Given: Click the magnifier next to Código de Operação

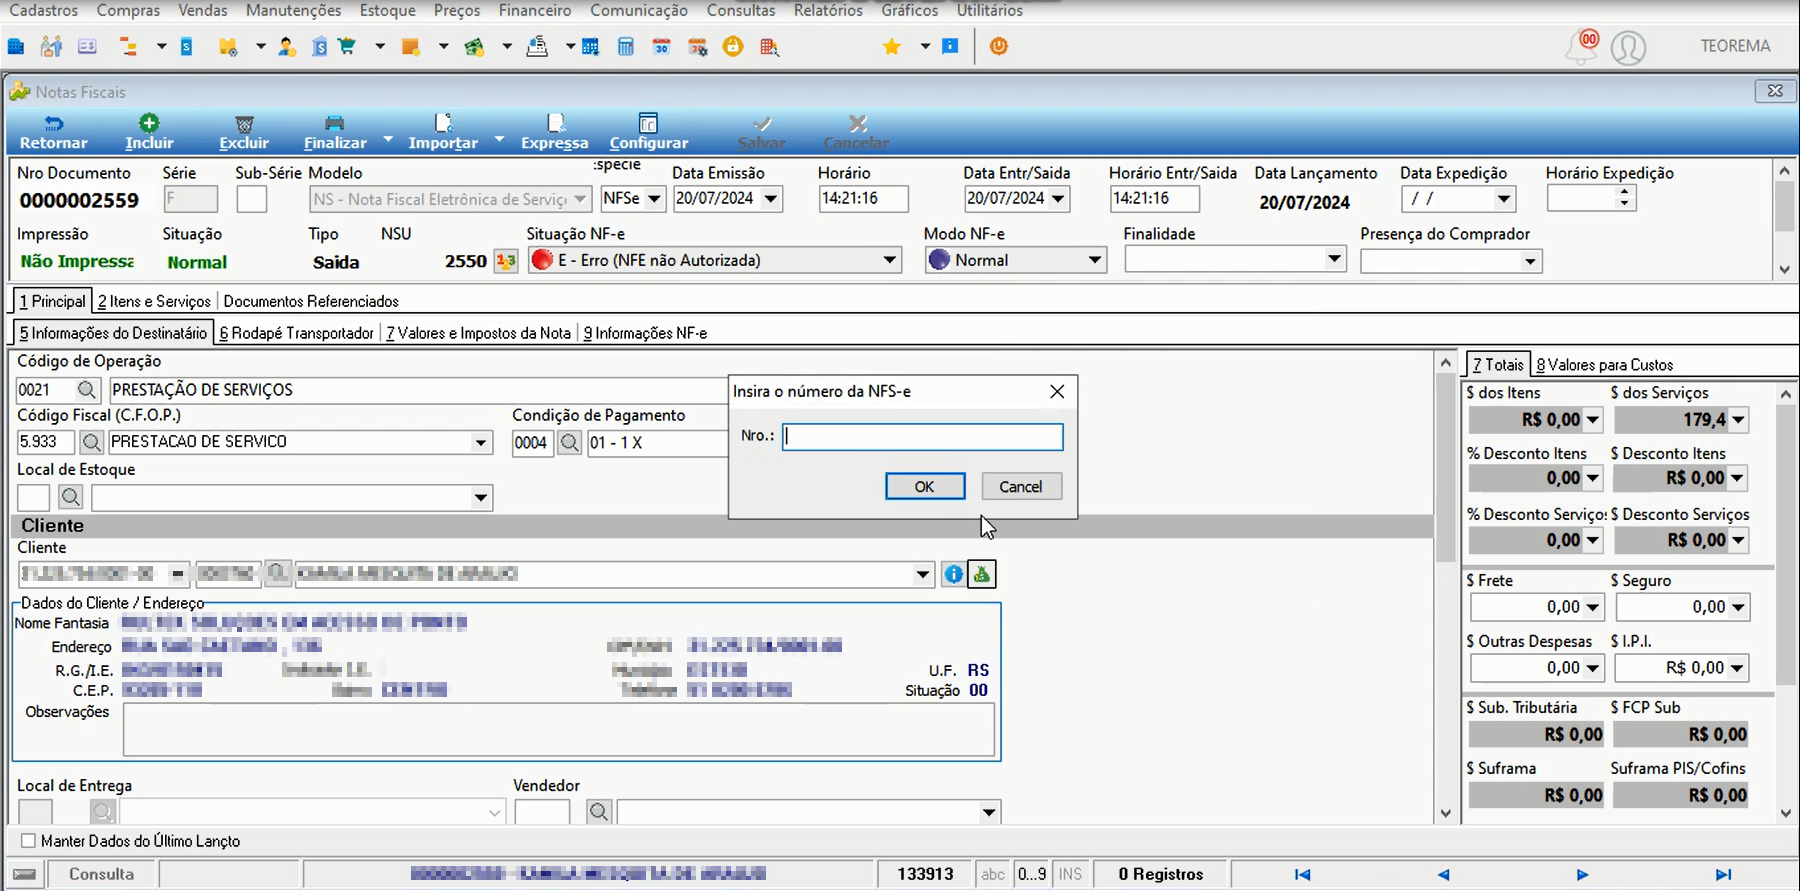Looking at the screenshot, I should coord(87,390).
